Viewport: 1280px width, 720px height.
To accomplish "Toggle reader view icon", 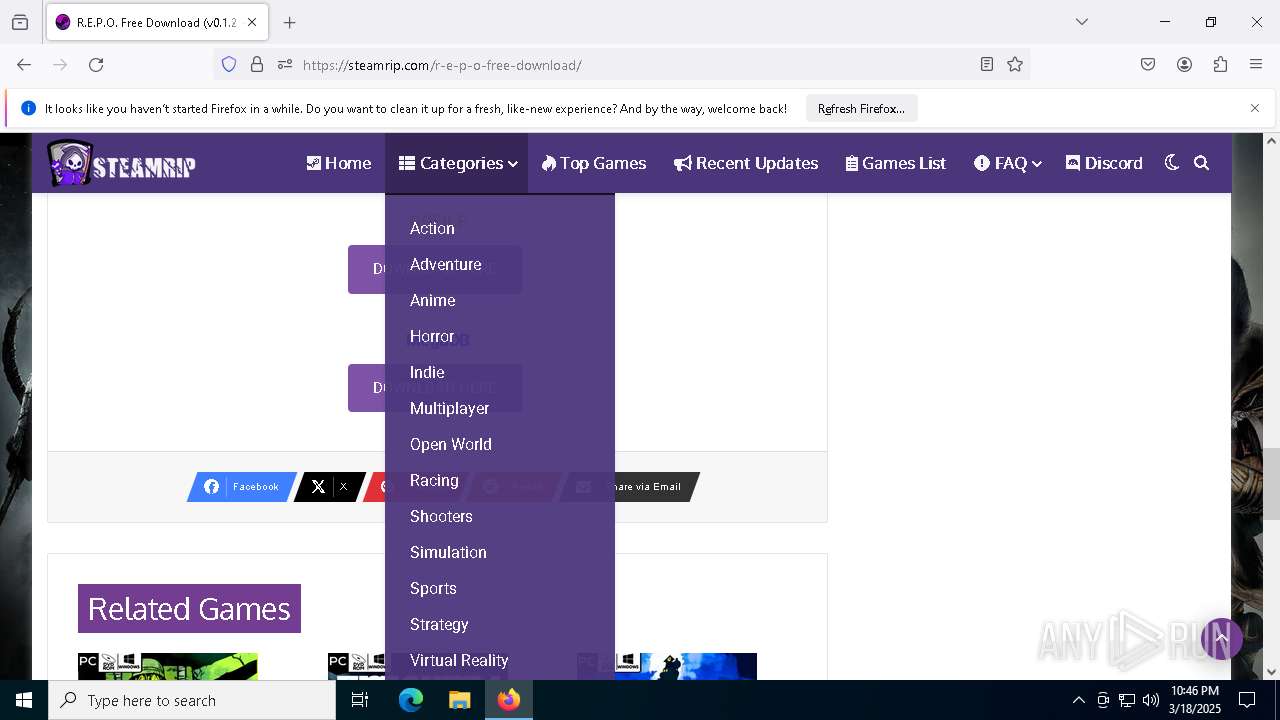I will [x=987, y=64].
